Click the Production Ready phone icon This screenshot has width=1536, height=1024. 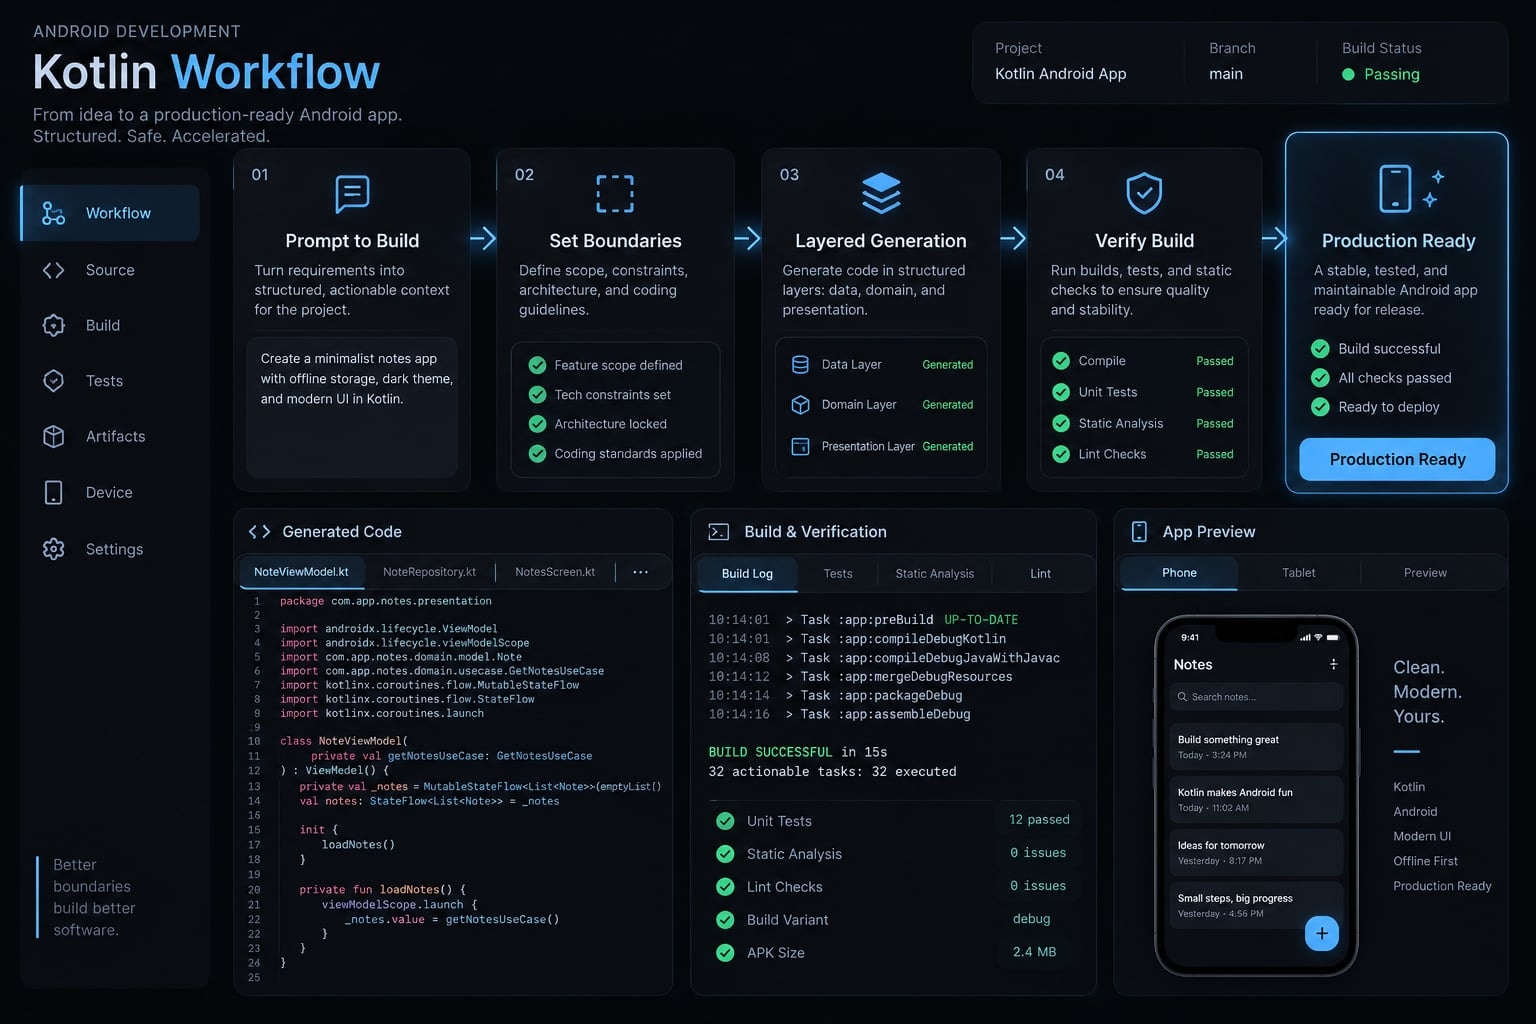(1396, 189)
